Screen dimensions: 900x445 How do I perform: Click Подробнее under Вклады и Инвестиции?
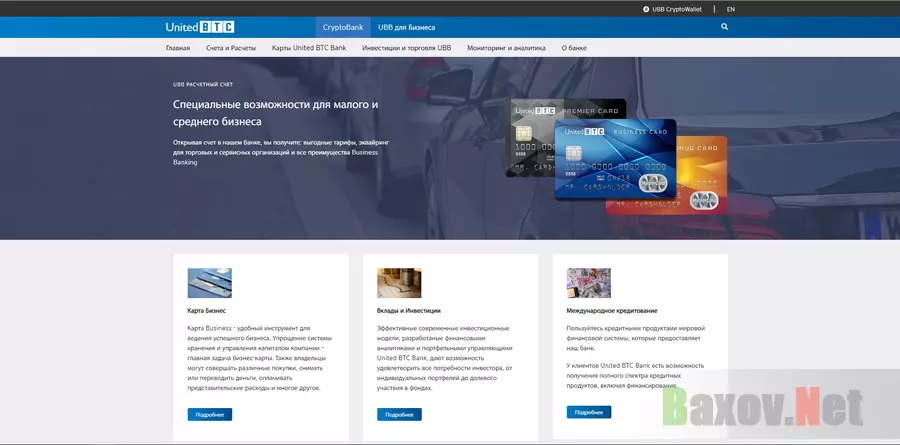tap(399, 415)
